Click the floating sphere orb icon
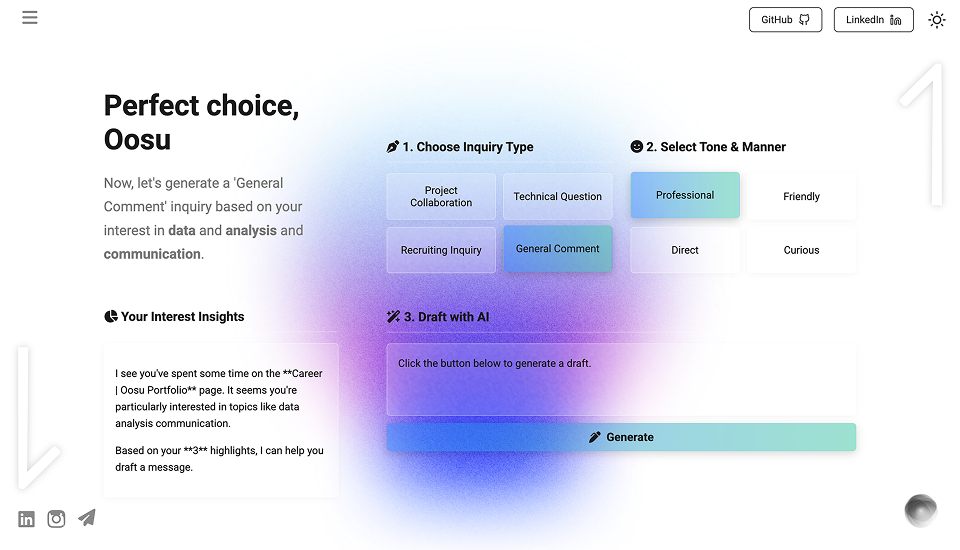This screenshot has height=550, width=960. (x=921, y=510)
